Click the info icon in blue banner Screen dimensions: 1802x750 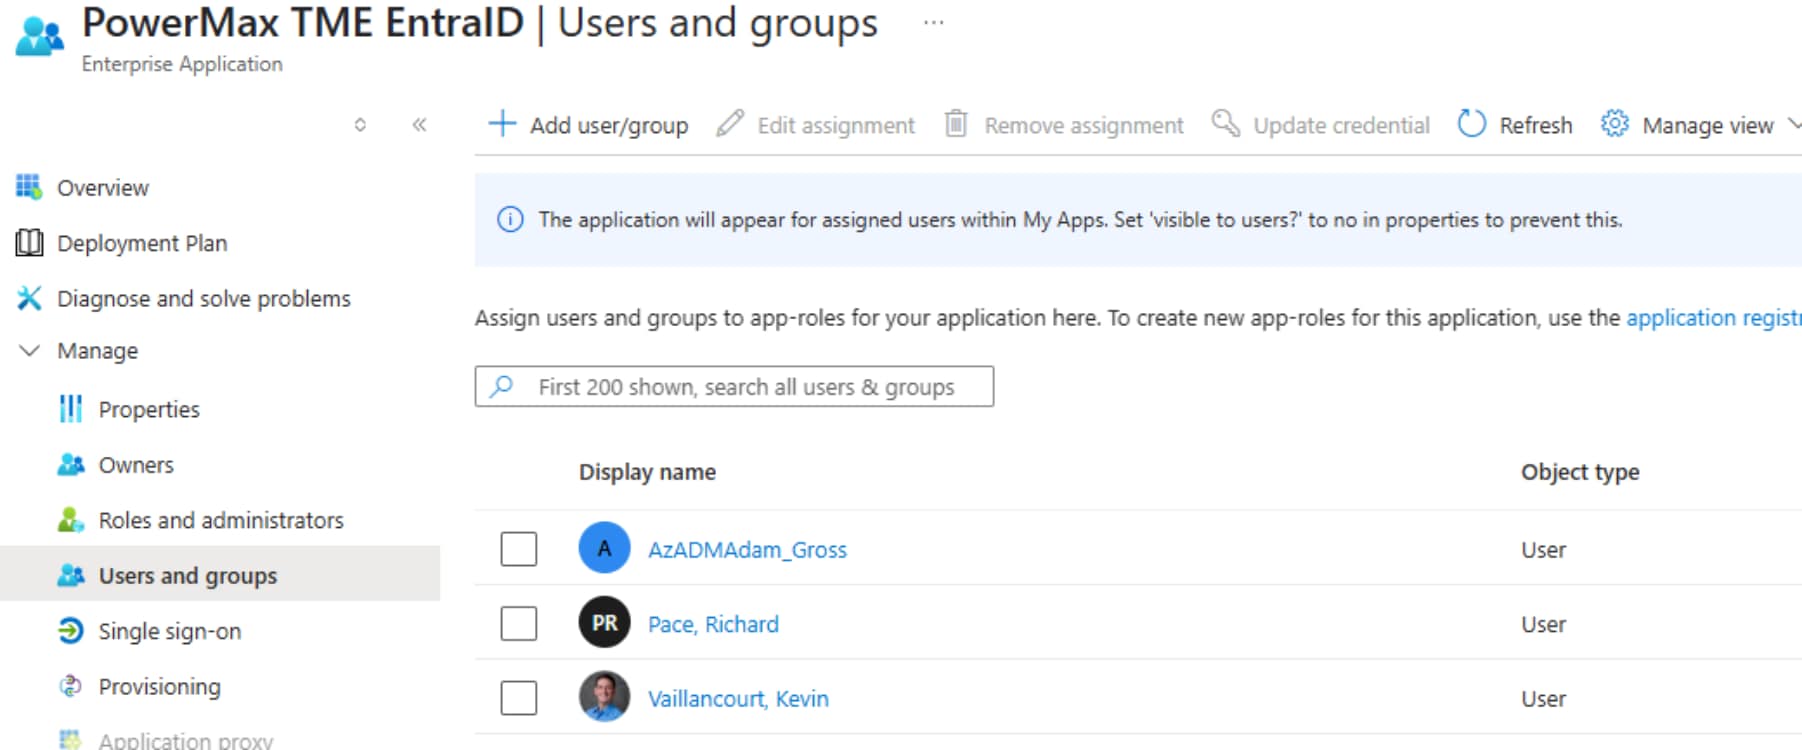(x=510, y=220)
